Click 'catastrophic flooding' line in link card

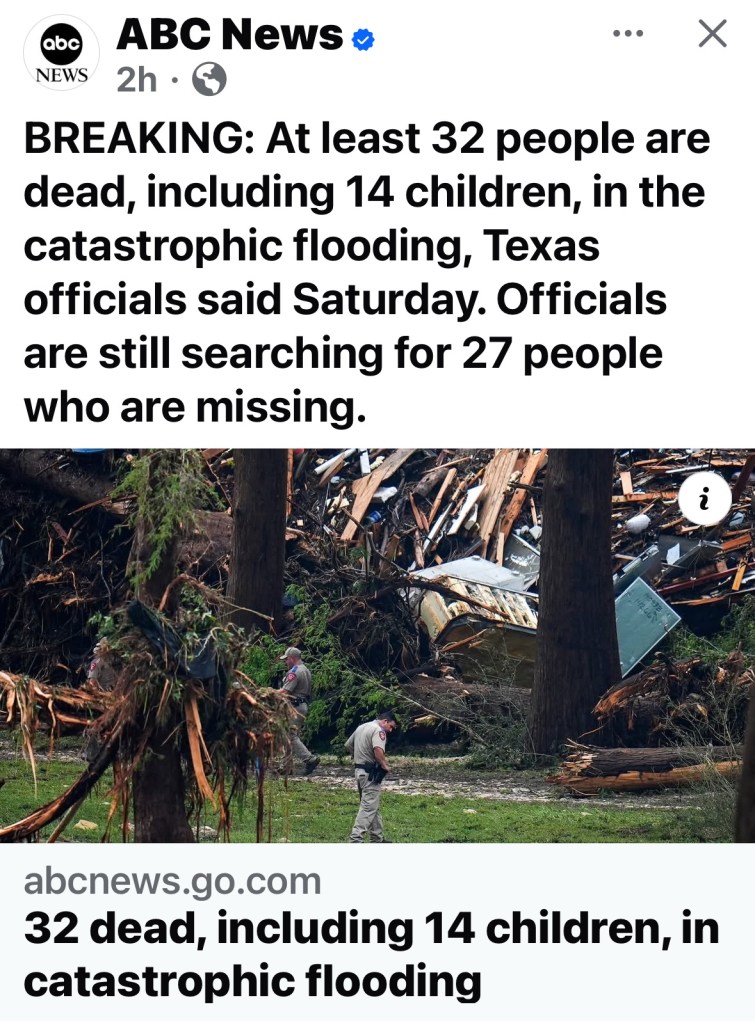tap(253, 981)
